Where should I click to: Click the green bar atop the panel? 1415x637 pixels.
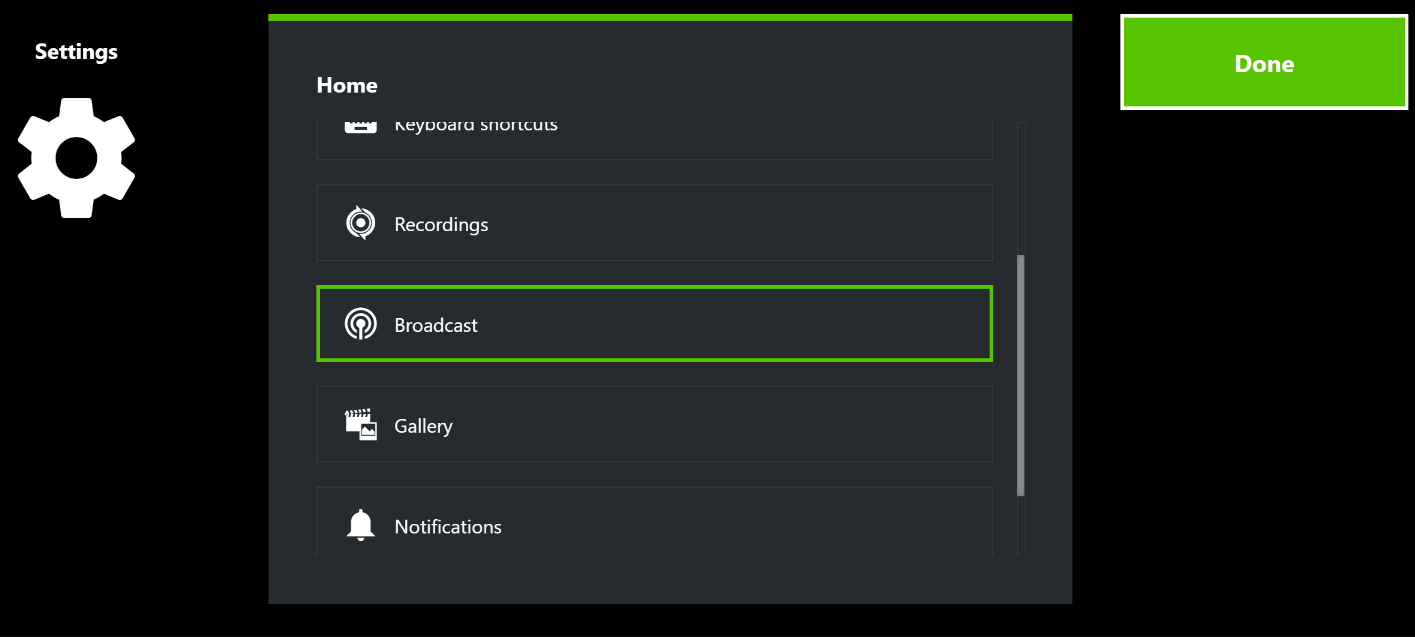[x=670, y=17]
